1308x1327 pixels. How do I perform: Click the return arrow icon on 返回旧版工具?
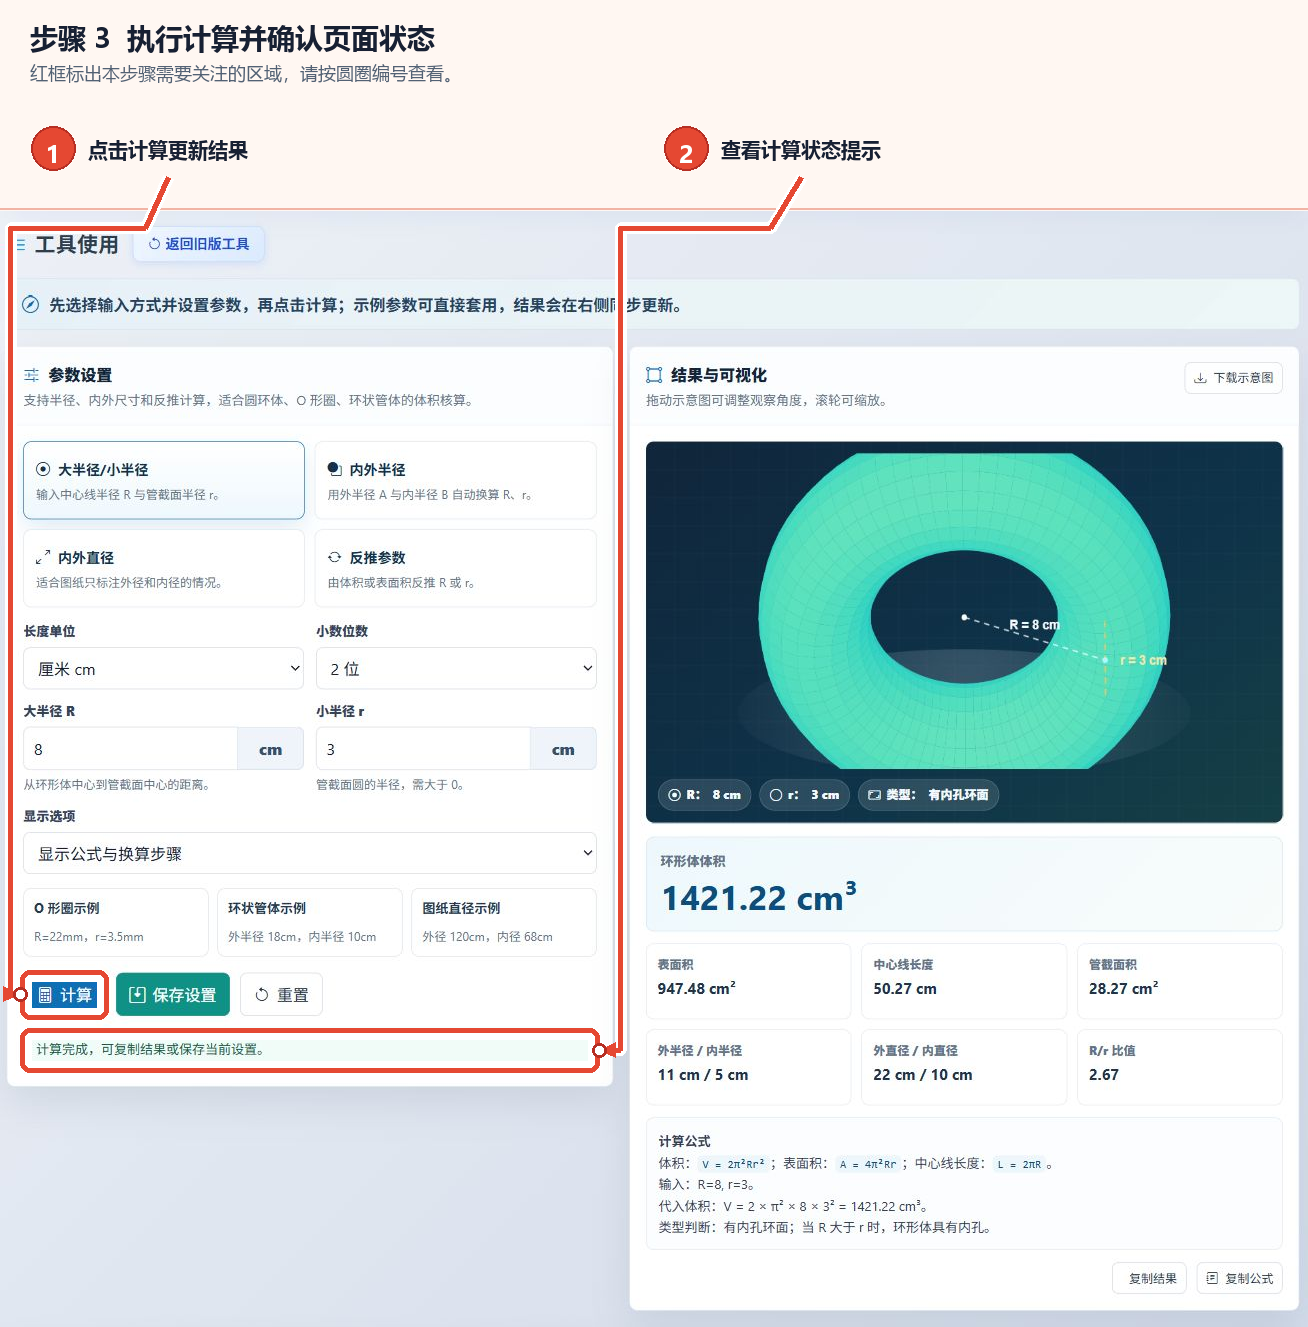[x=154, y=244]
